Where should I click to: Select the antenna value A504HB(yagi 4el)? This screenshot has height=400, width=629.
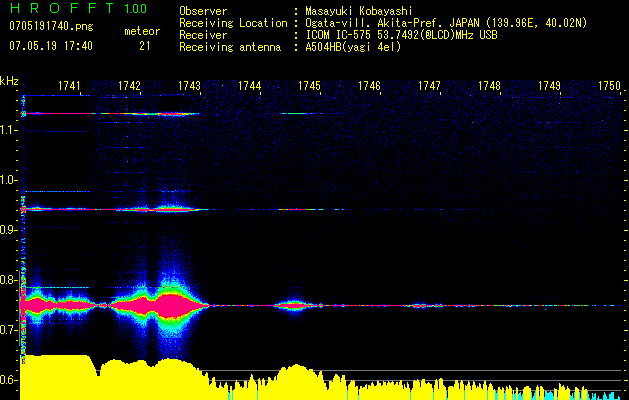pos(353,47)
